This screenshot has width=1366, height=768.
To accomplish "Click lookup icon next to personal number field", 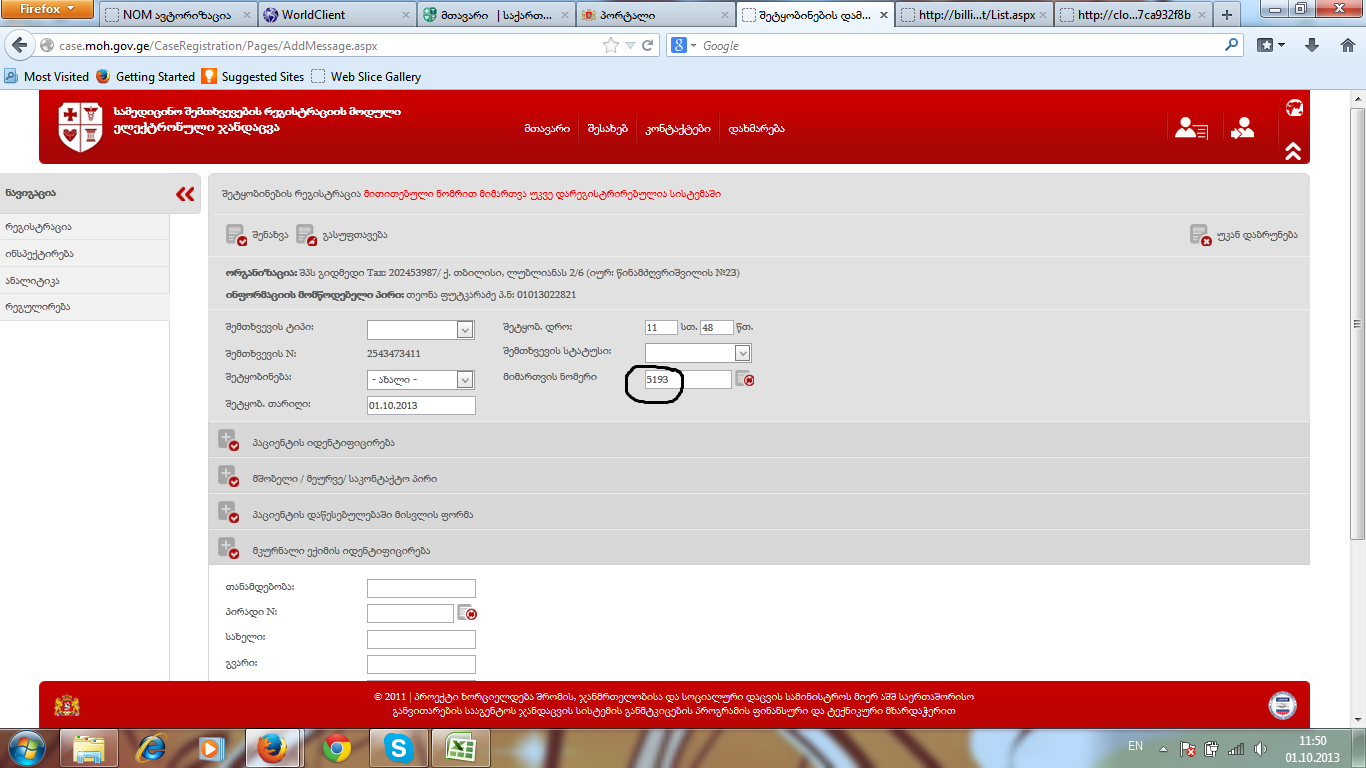I will [466, 613].
